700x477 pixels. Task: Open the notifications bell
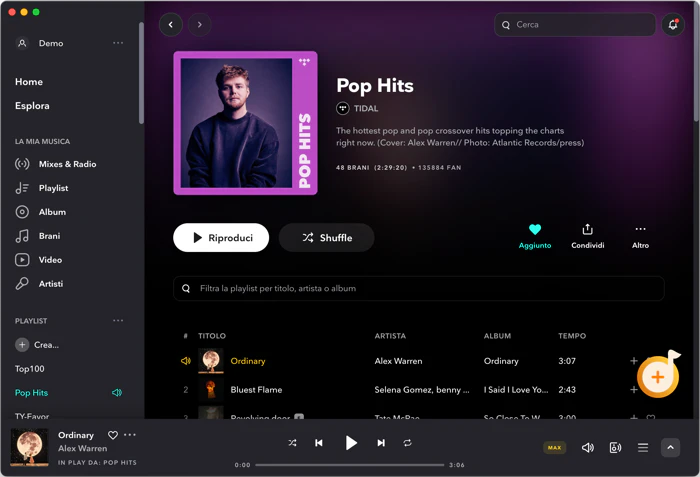click(673, 25)
